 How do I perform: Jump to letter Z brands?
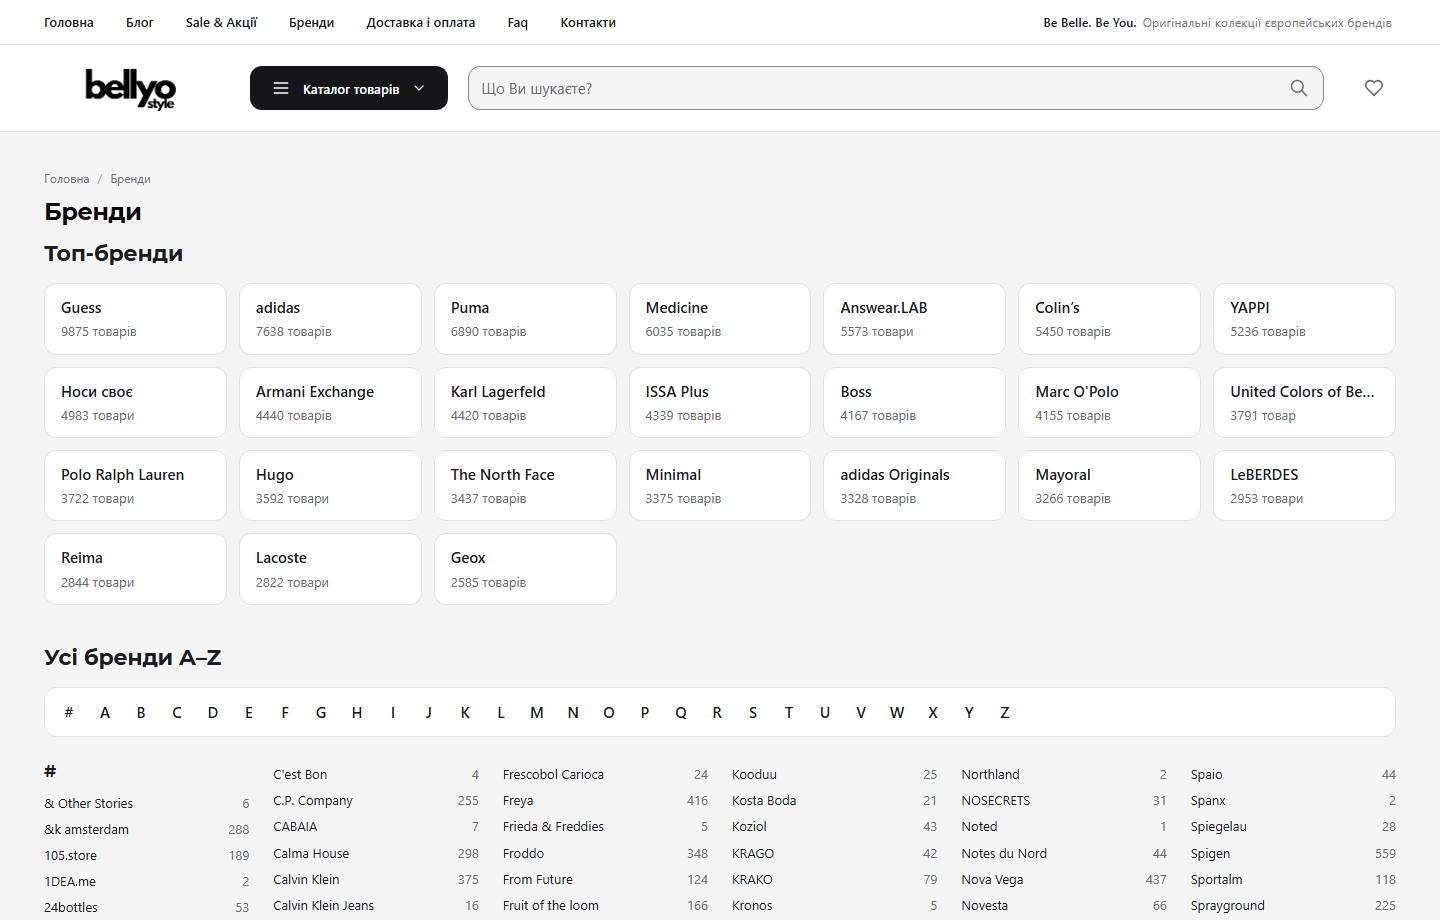coord(1005,712)
